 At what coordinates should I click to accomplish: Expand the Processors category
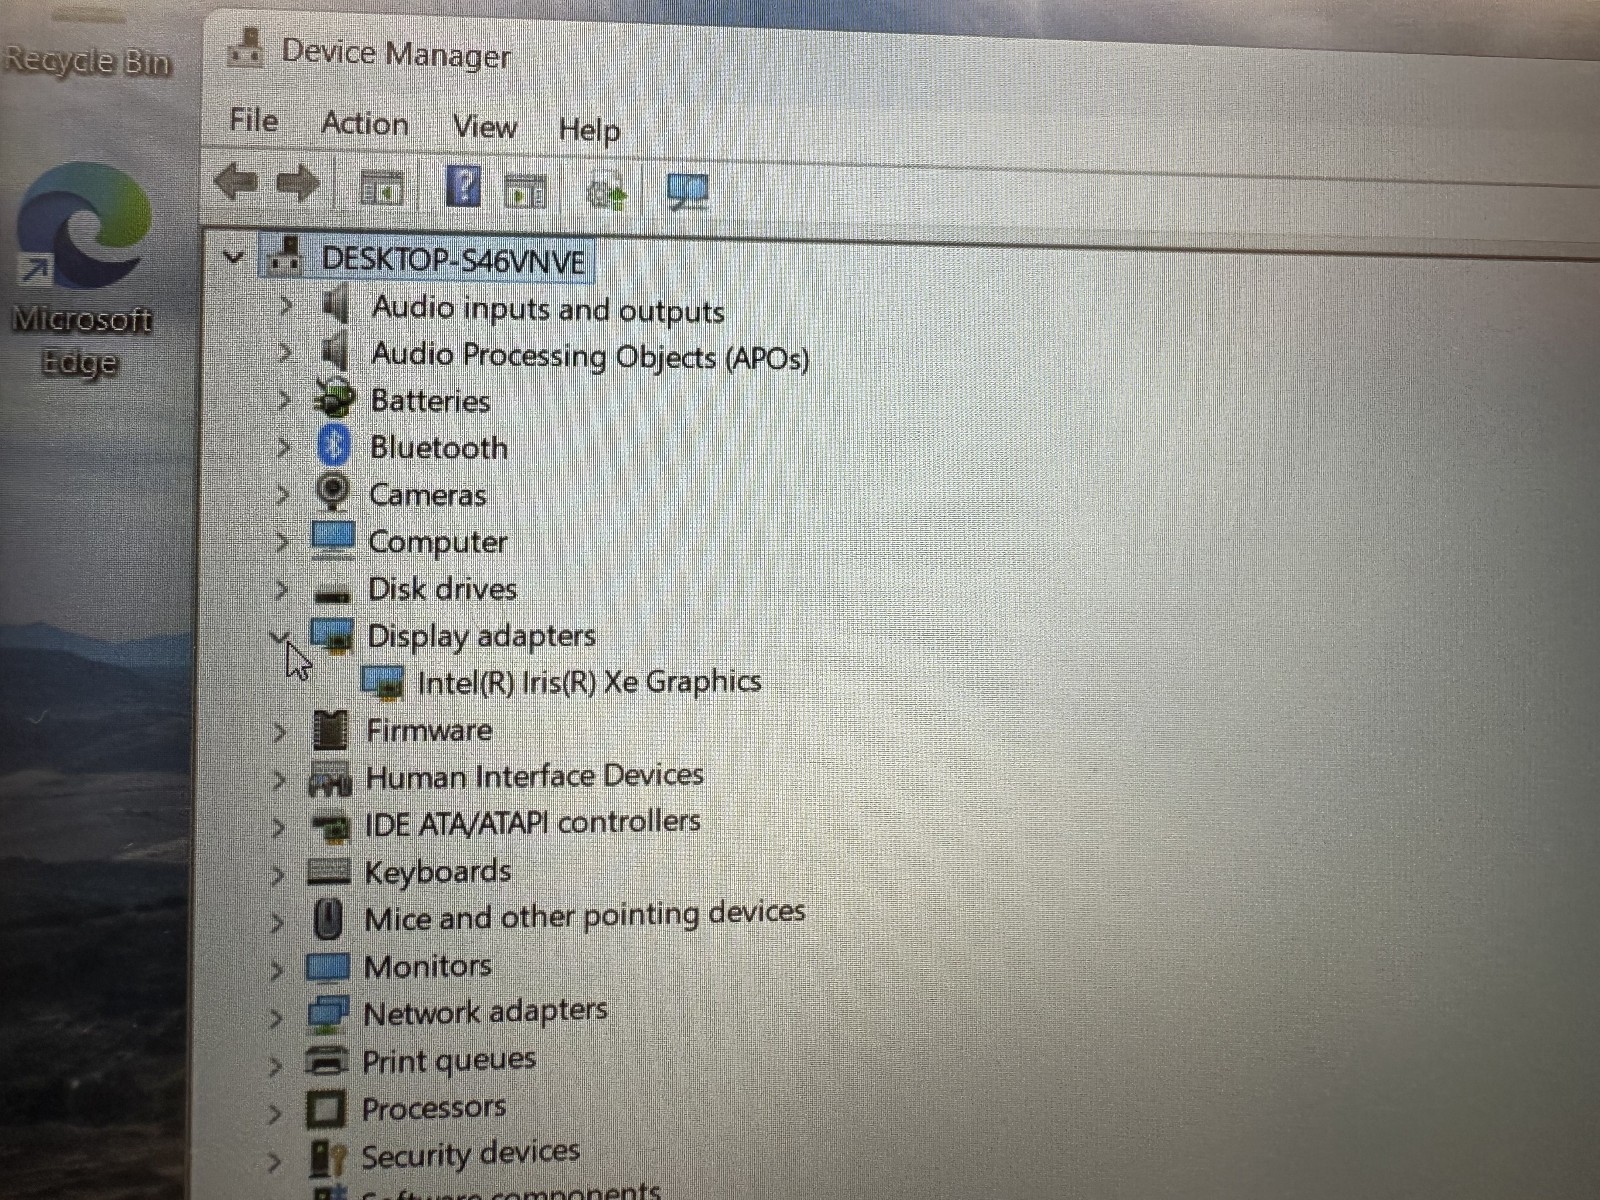point(275,1113)
